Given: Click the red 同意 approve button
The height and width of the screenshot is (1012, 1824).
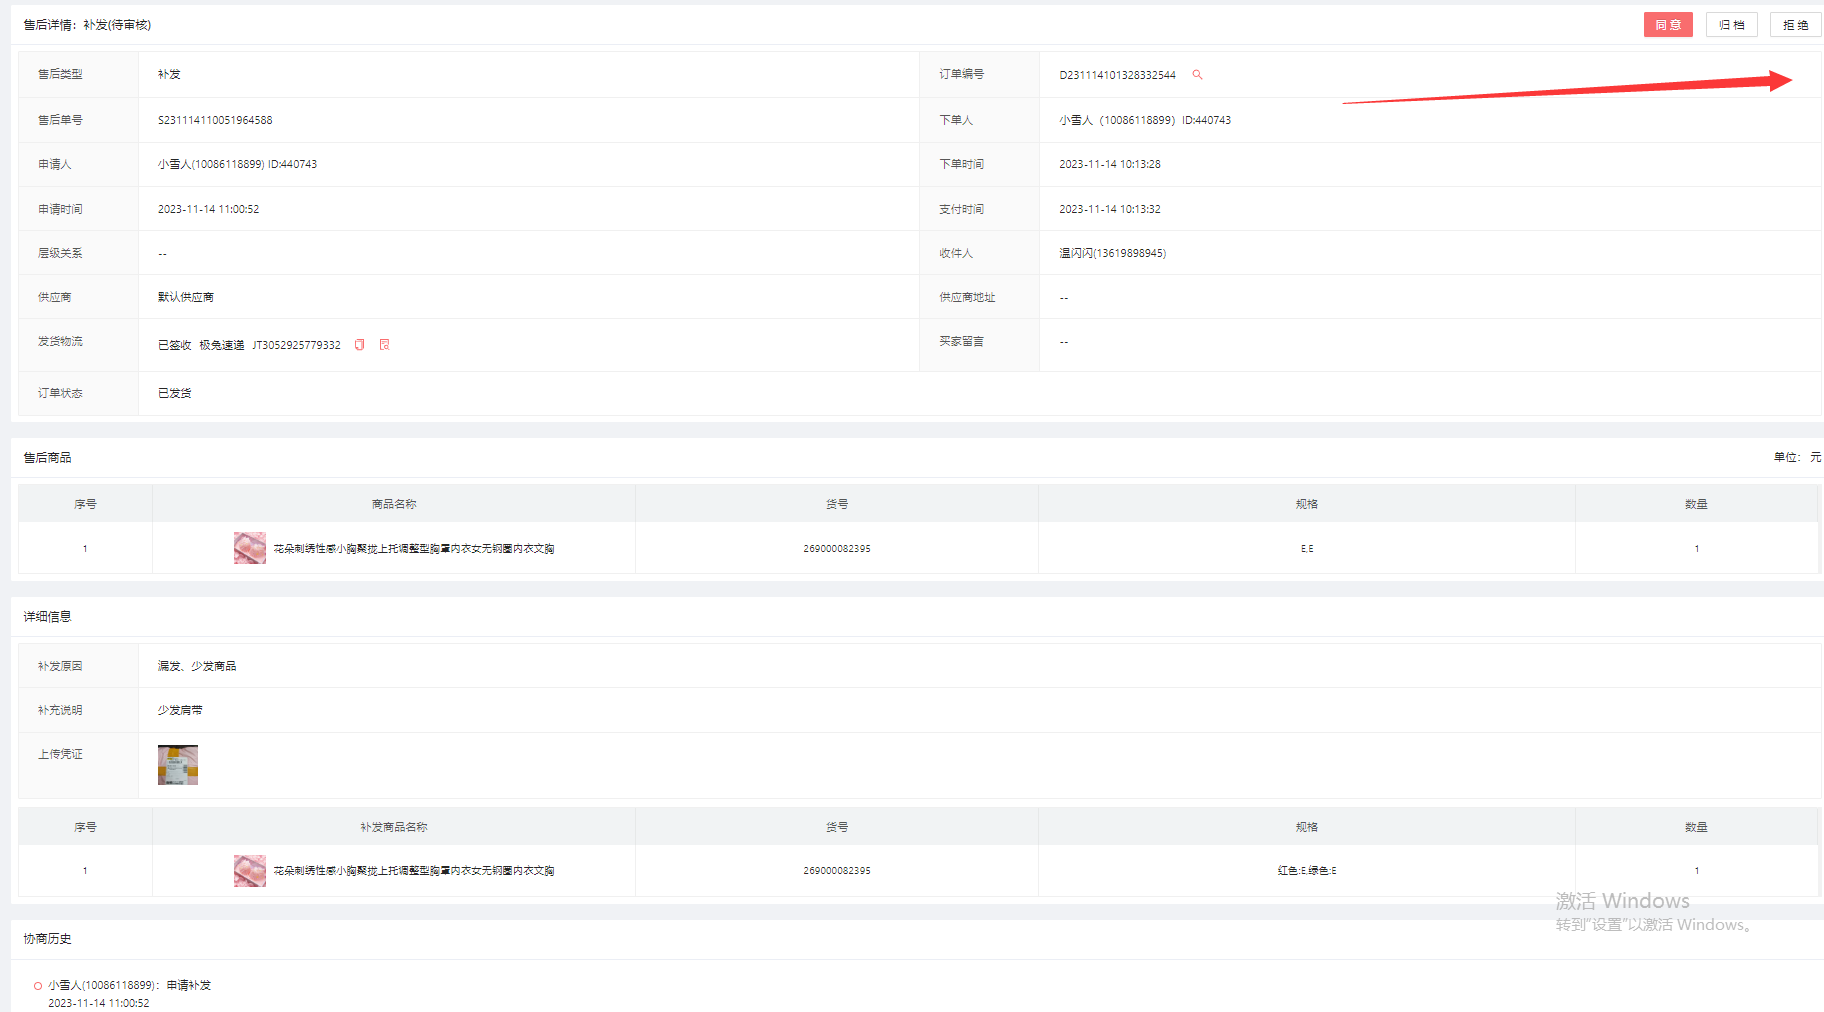Looking at the screenshot, I should (1667, 25).
